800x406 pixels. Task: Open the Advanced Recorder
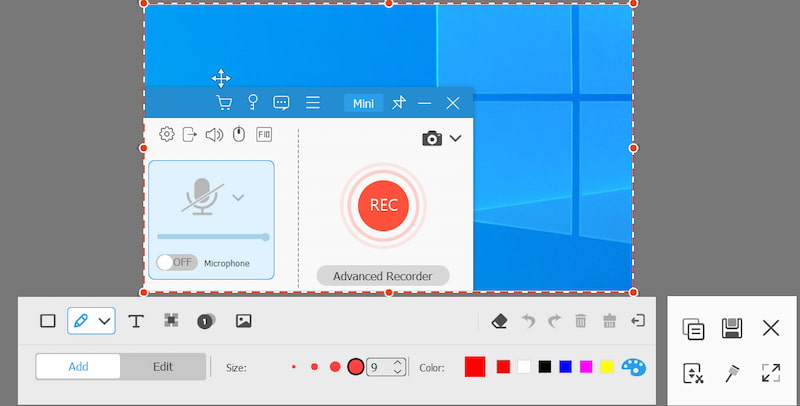(382, 276)
